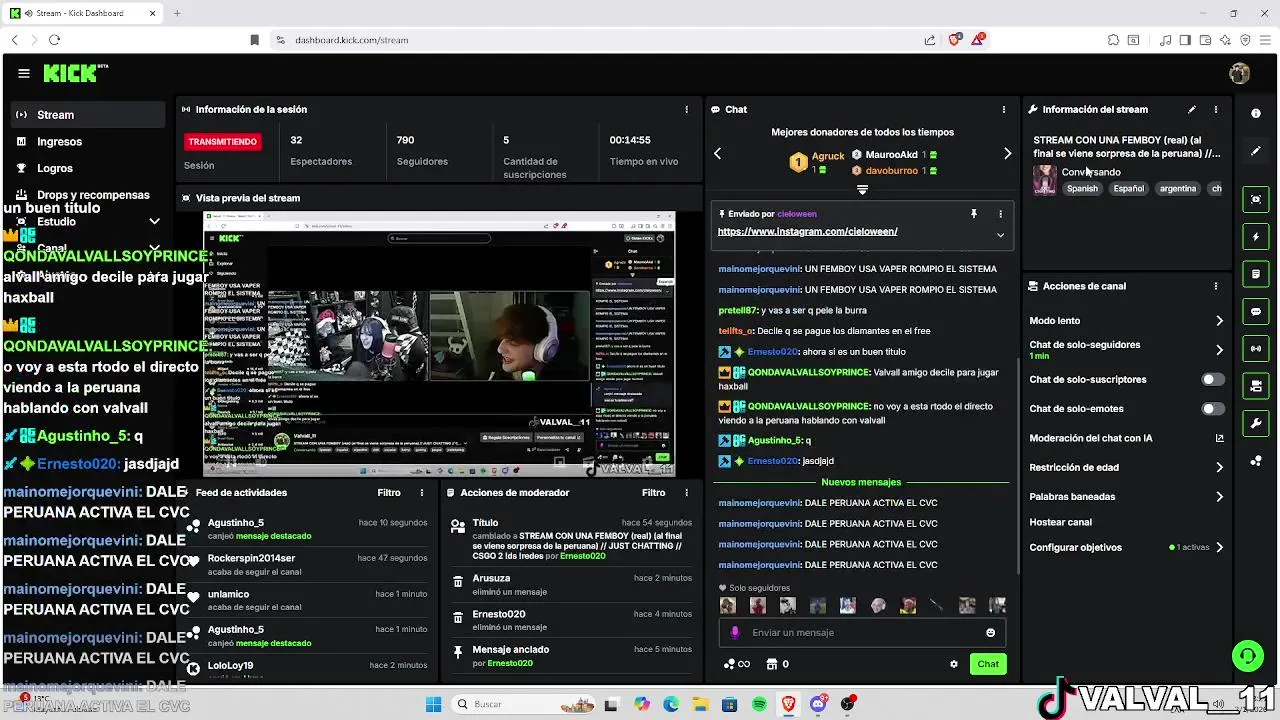Toggle Chat de solo-suscriptores switch
This screenshot has width=1280, height=720.
click(1213, 380)
